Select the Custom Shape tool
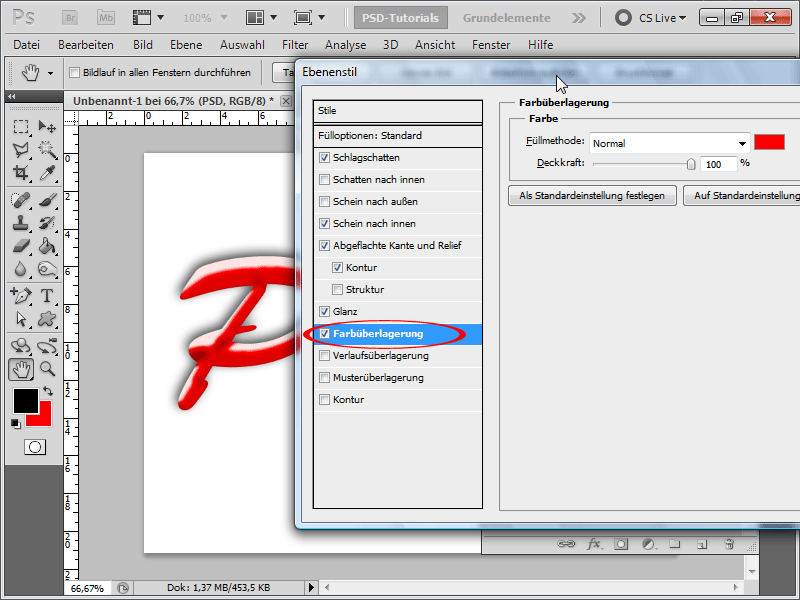 tap(47, 319)
